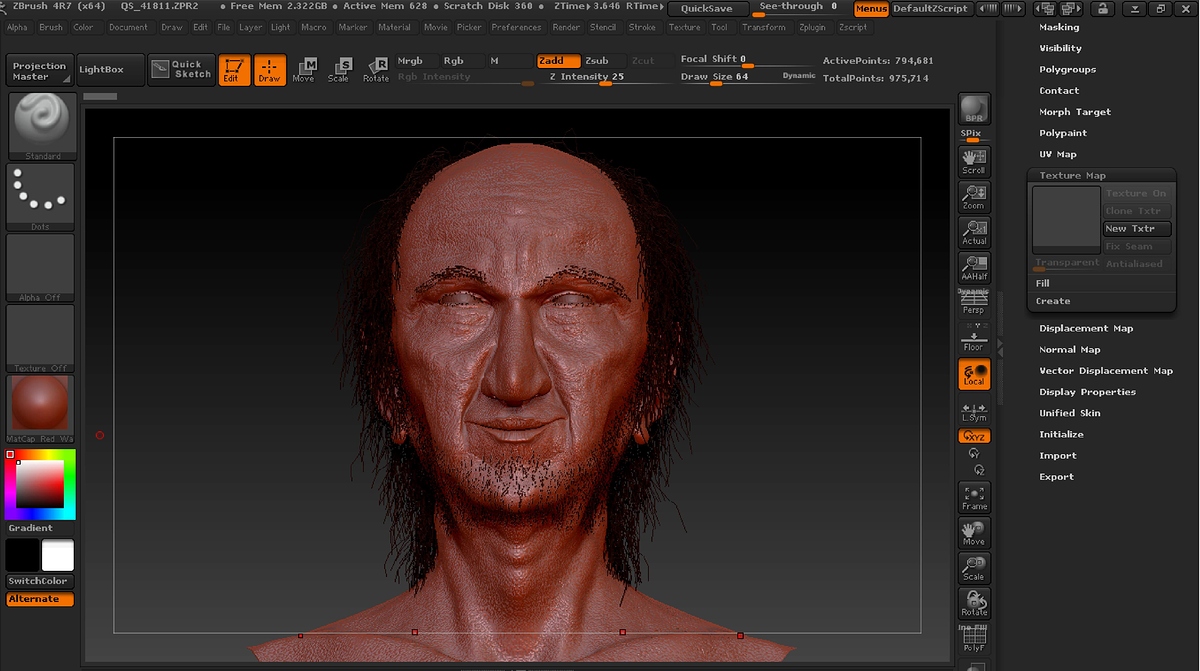The height and width of the screenshot is (671, 1200).
Task: Activate the Edit mode button
Action: [x=235, y=70]
